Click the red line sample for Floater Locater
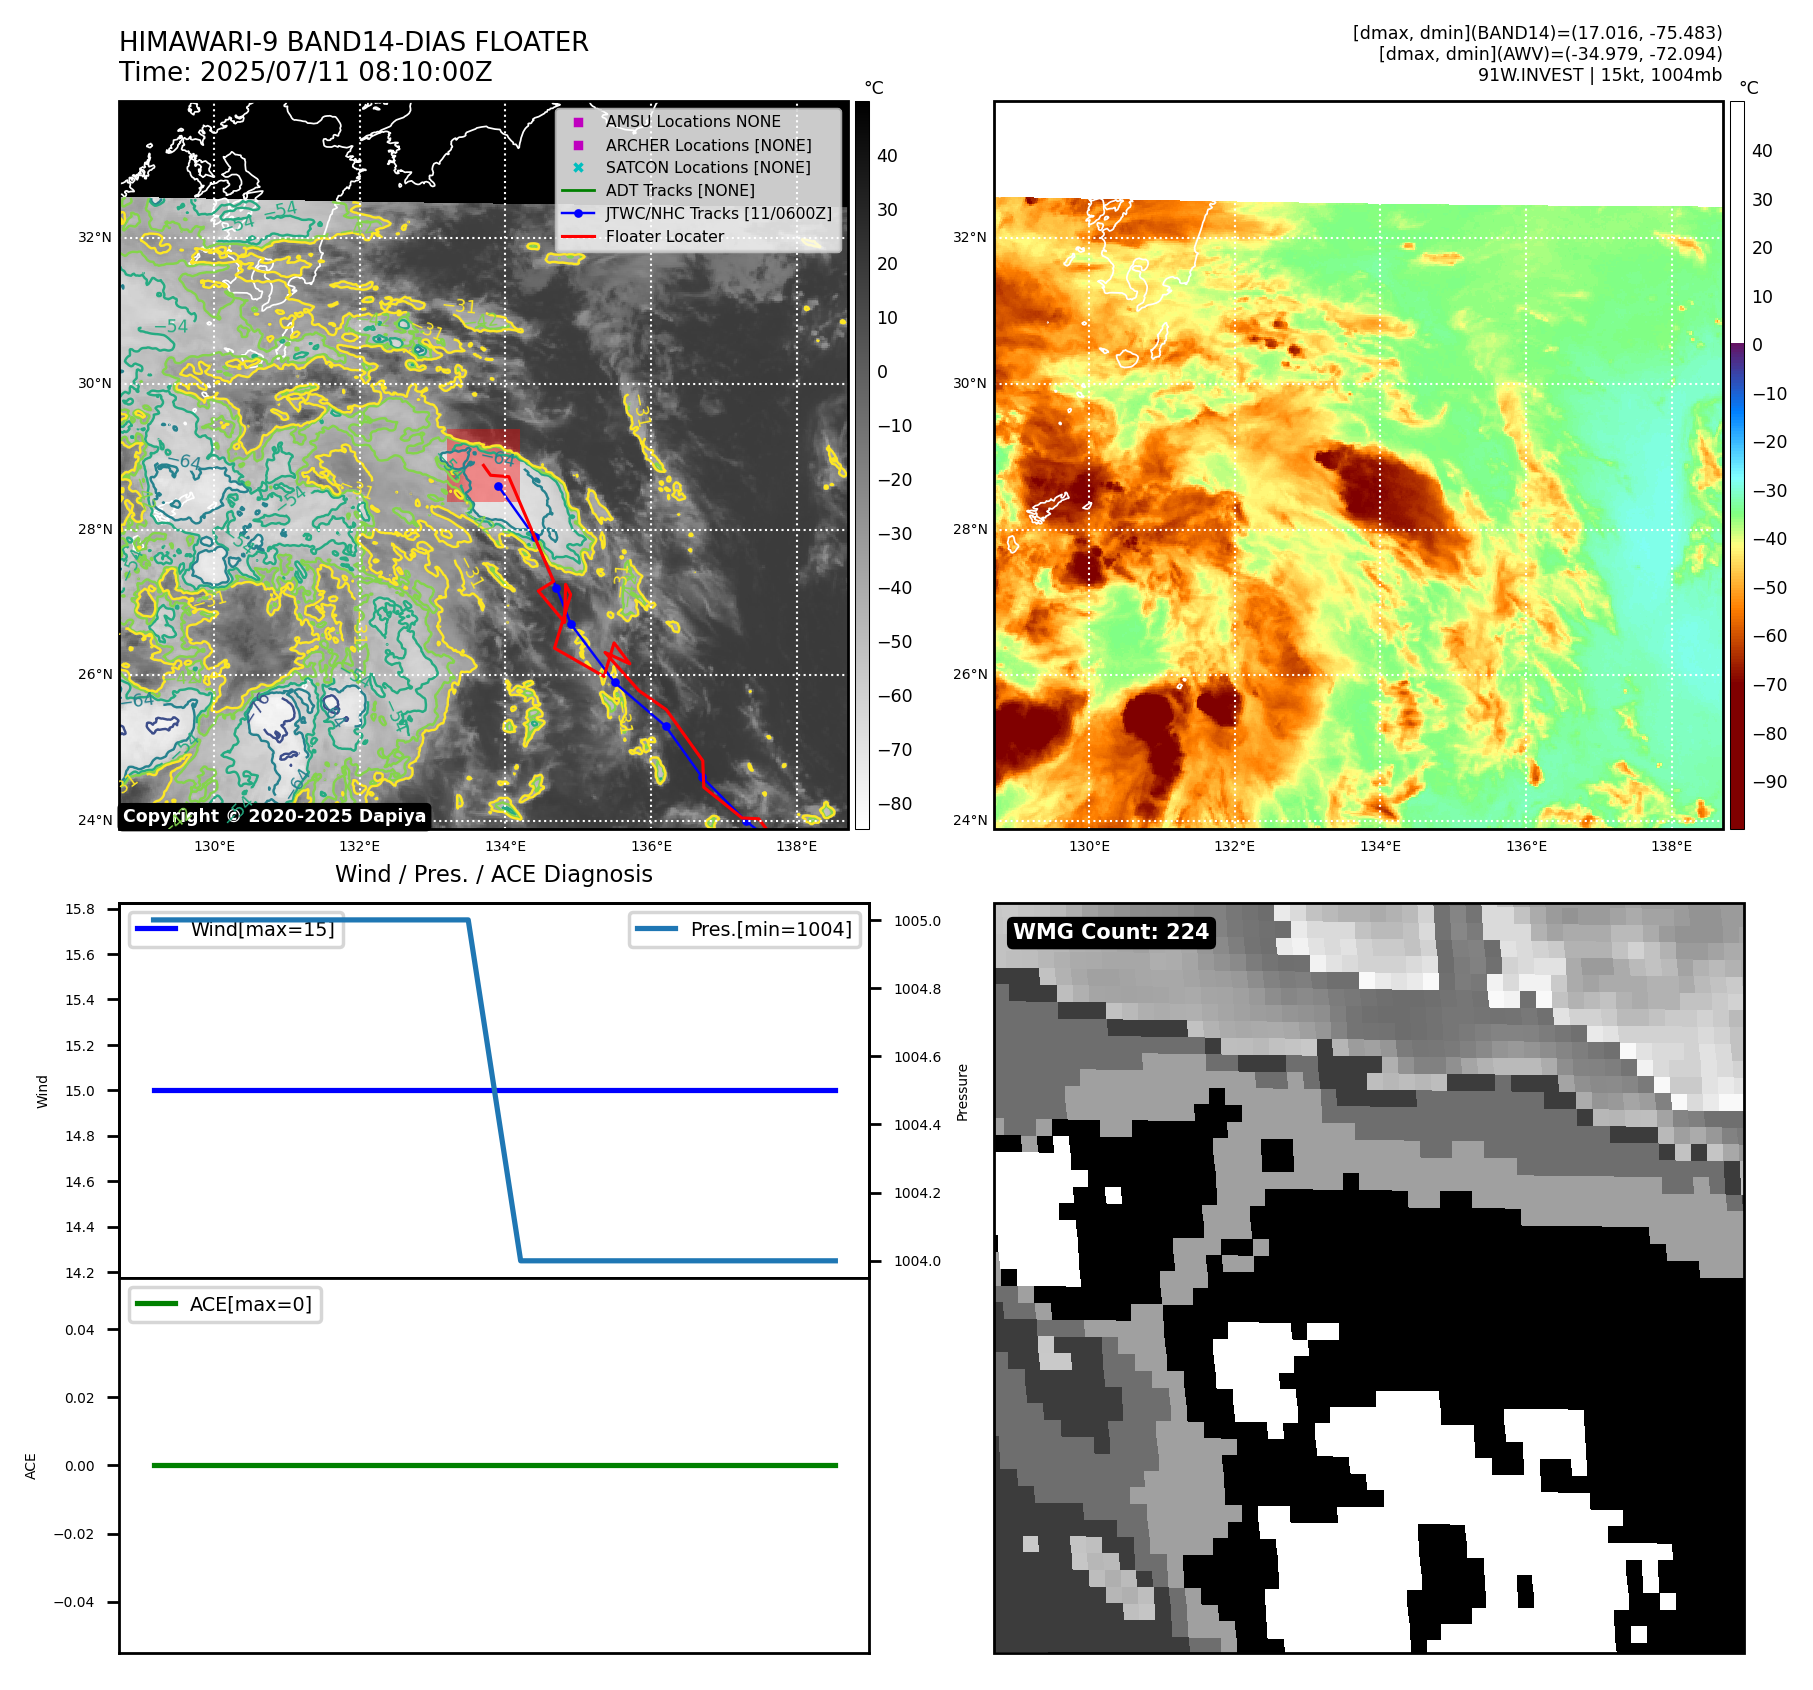 click(x=578, y=237)
